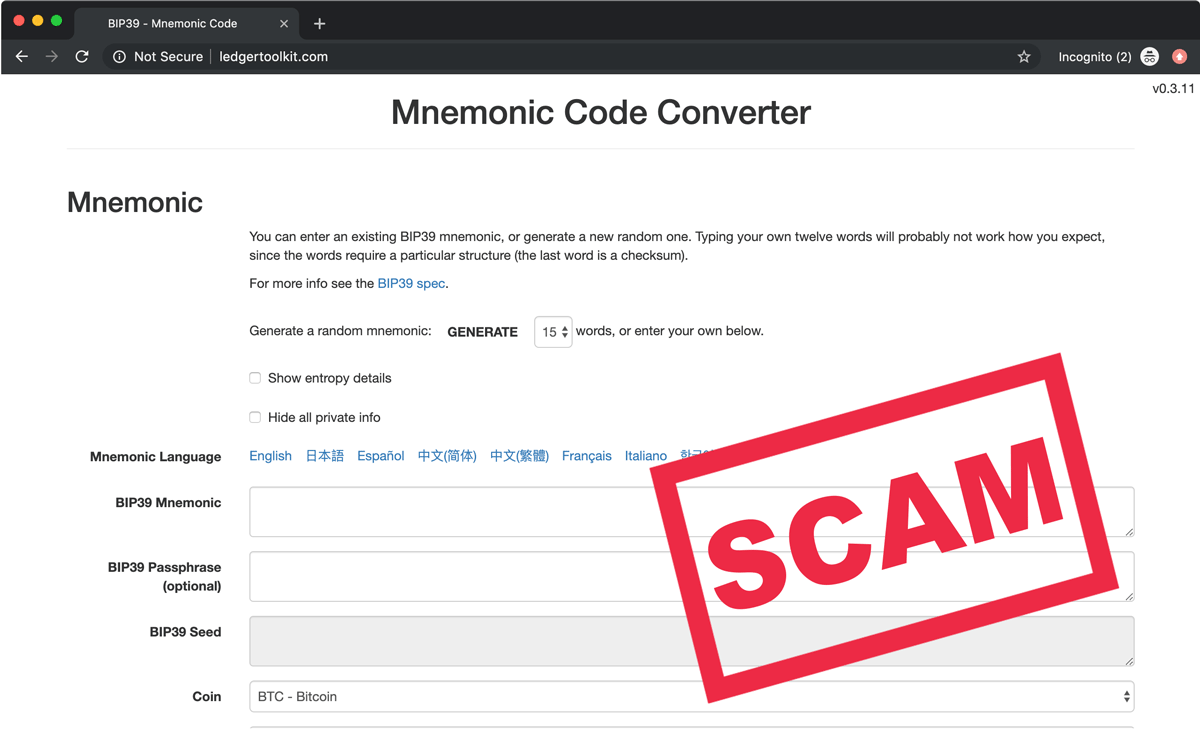Open a new tab with plus icon
Viewport: 1200px width, 729px height.
320,23
